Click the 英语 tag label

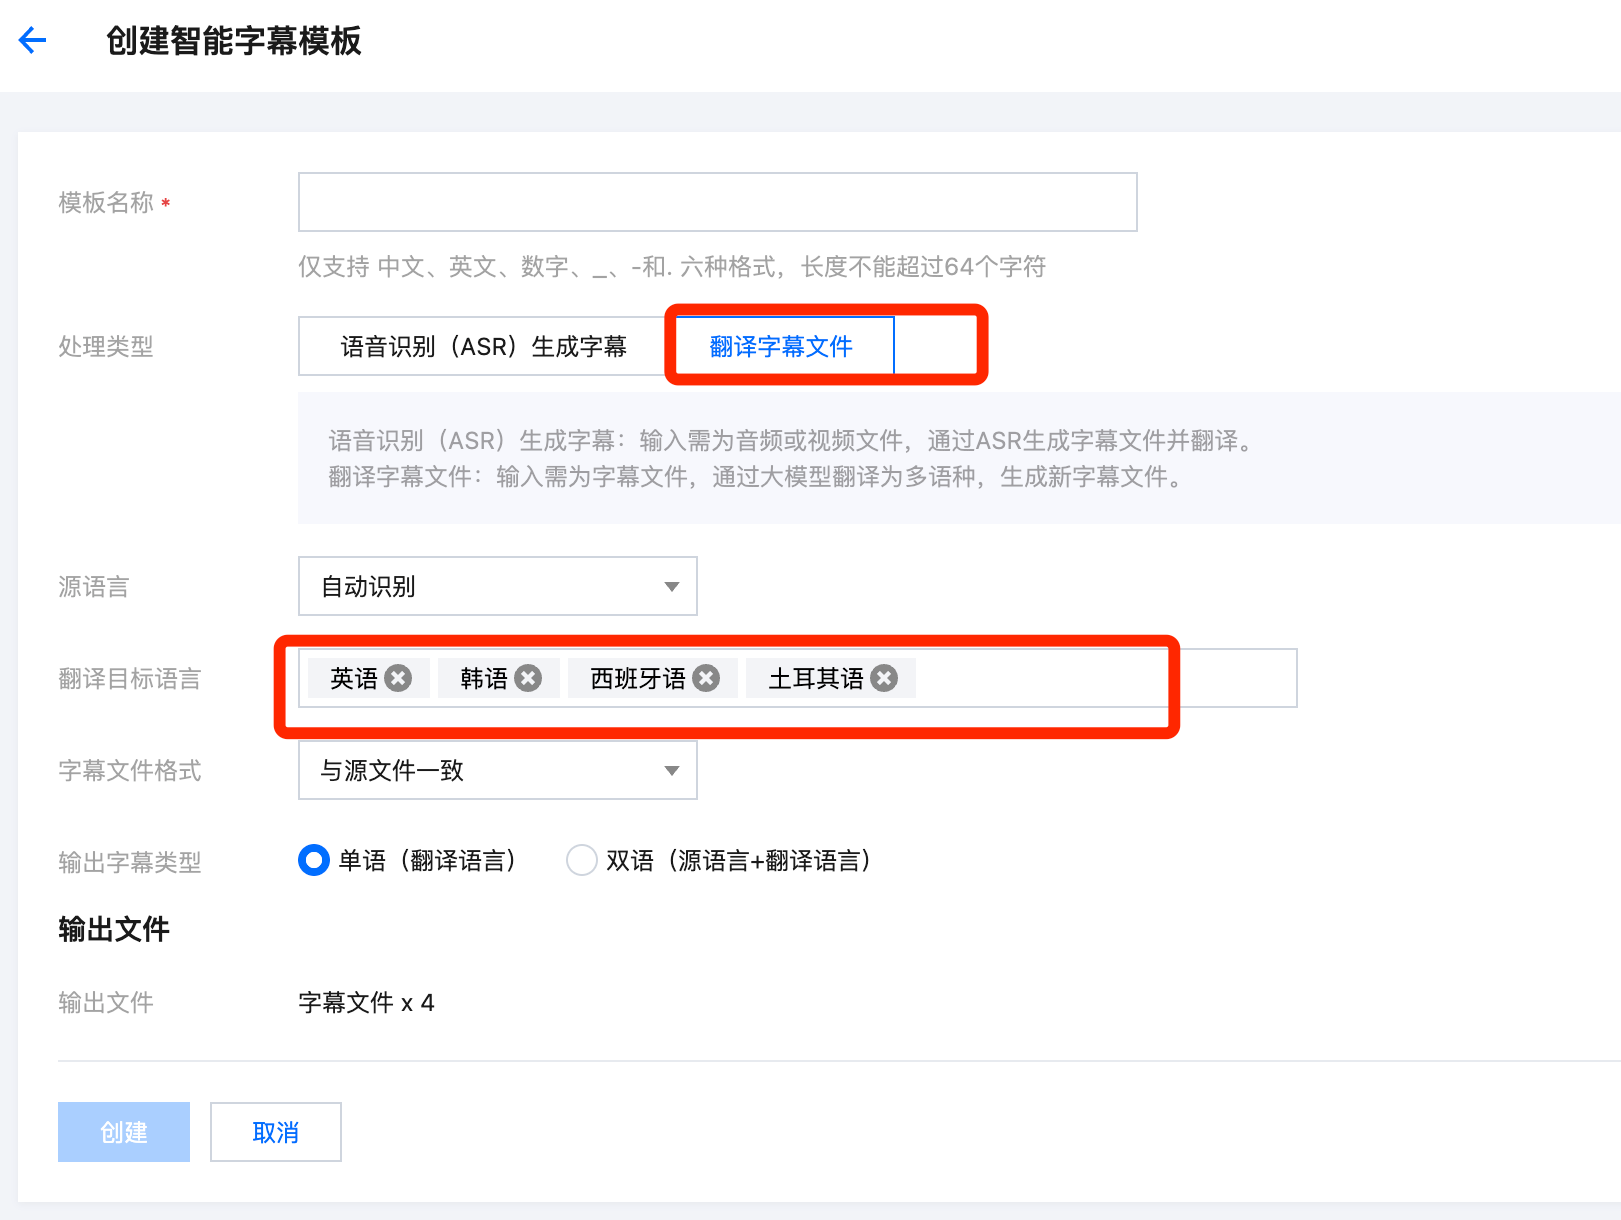coord(354,679)
